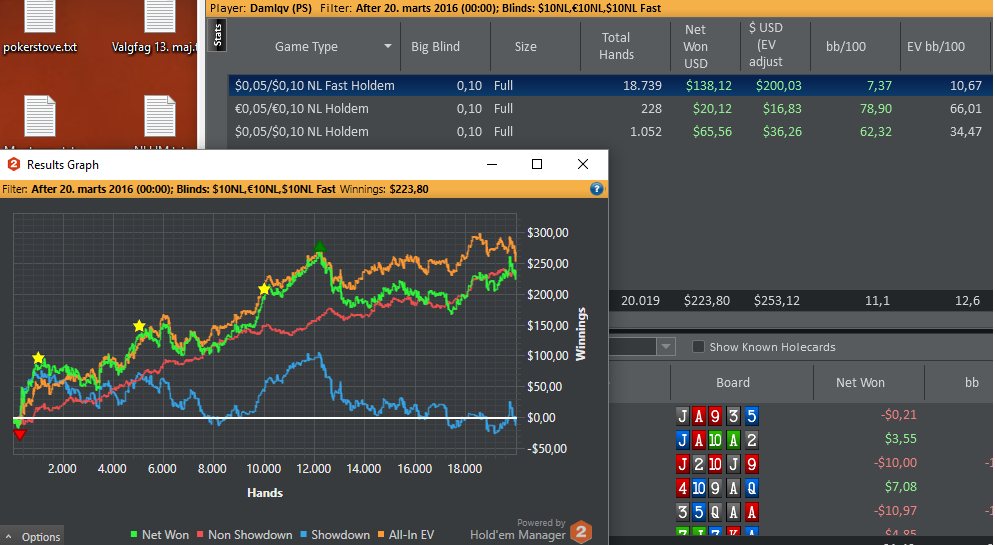Select hand with board J 2 10 J 9

pos(717,464)
